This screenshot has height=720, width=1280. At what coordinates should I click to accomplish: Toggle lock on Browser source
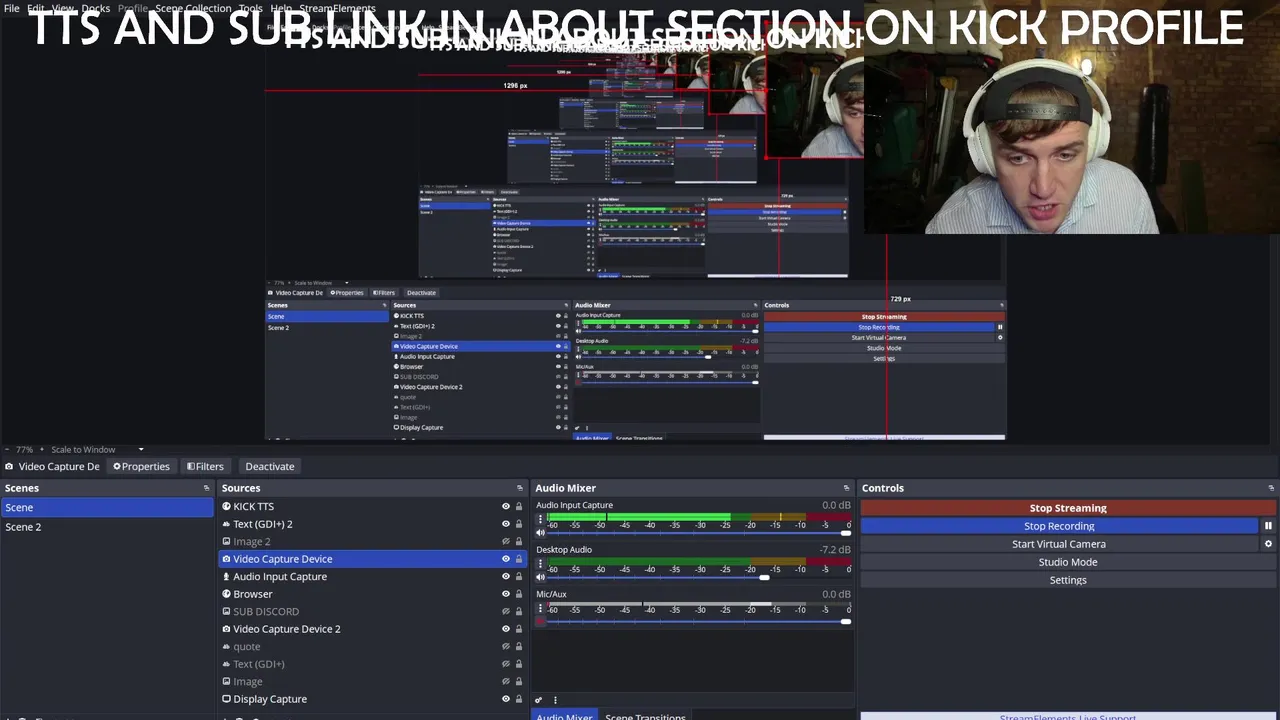[518, 594]
